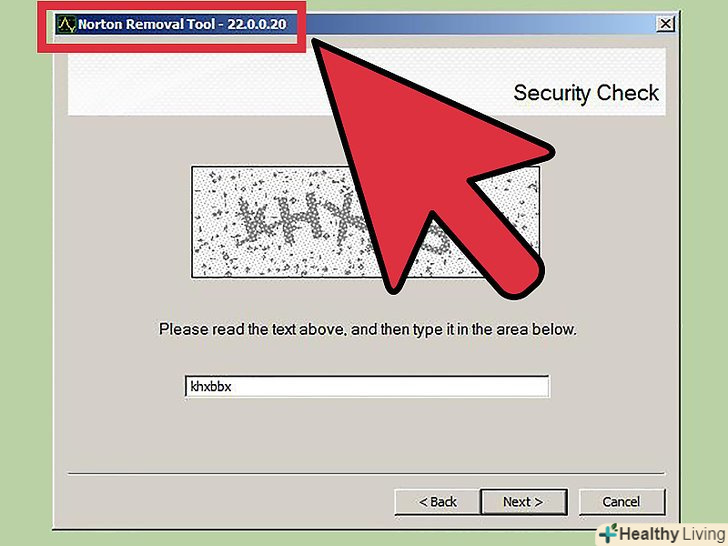Click the Norton icon in the title bar
Image resolution: width=728 pixels, height=546 pixels.
point(66,24)
